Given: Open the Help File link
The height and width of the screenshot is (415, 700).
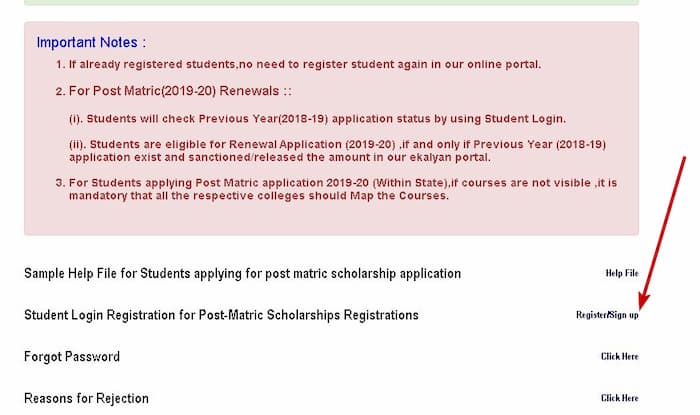Looking at the screenshot, I should pyautogui.click(x=621, y=273).
